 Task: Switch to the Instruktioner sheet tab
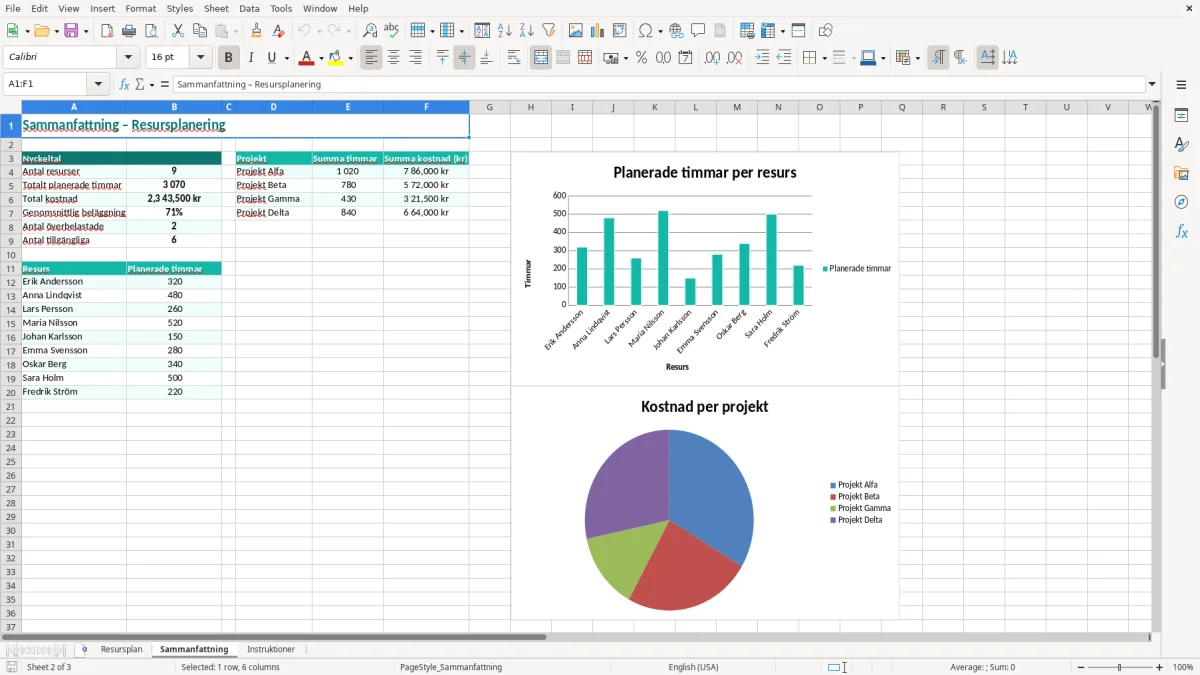point(271,649)
